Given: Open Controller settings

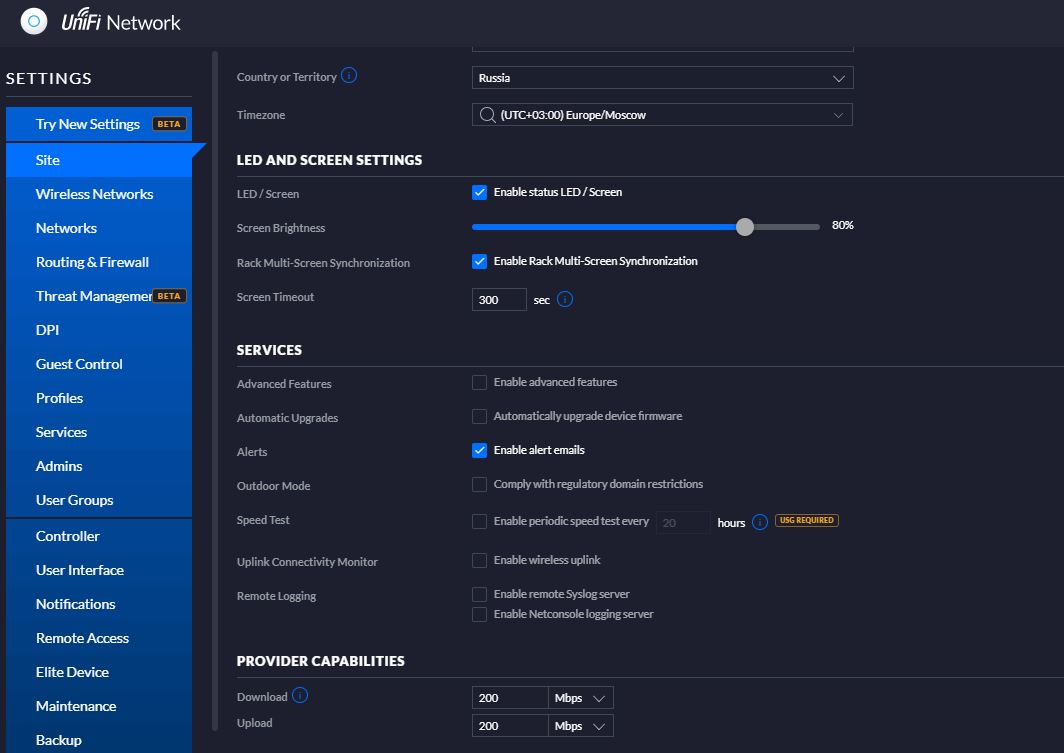Looking at the screenshot, I should tap(99, 536).
